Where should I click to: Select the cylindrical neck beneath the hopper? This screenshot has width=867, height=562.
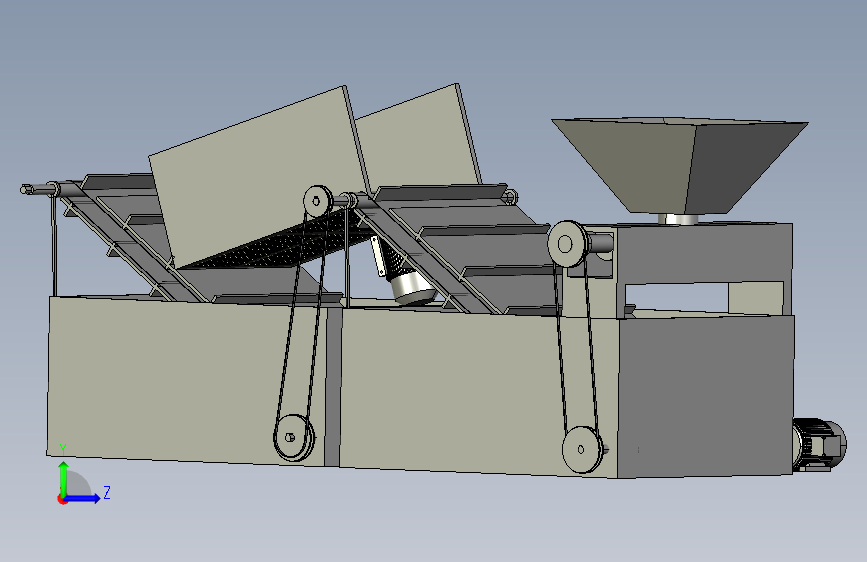click(678, 219)
